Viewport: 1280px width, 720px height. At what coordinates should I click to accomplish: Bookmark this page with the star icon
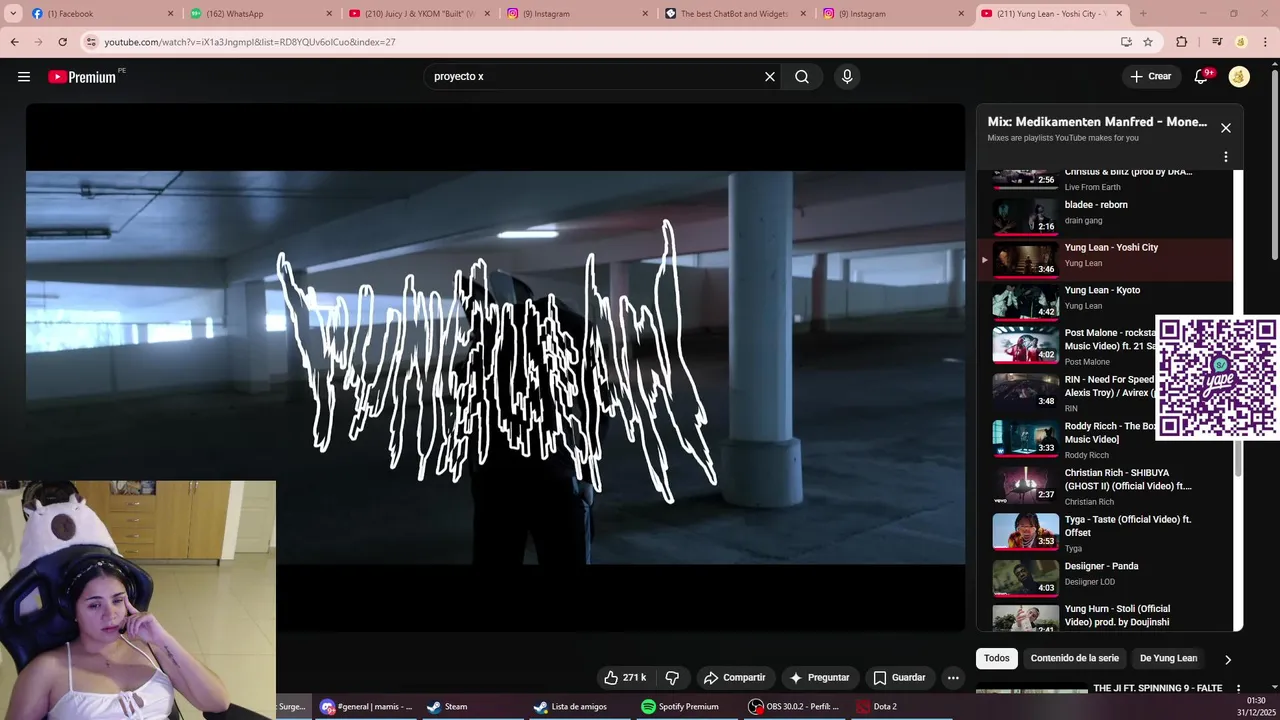point(1148,42)
